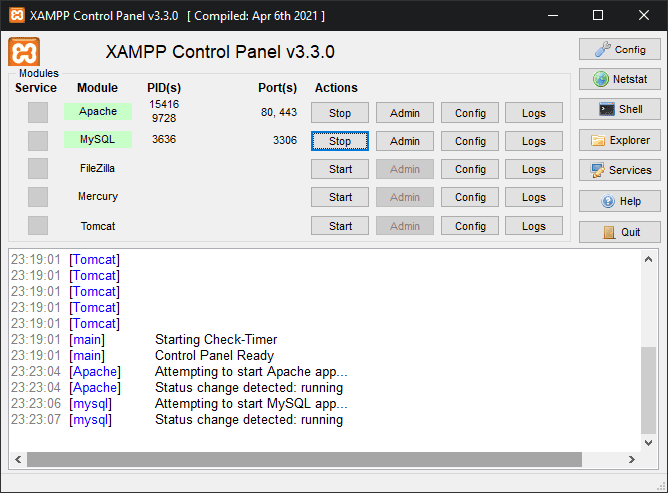Click Apache PID 9728
The height and width of the screenshot is (493, 668).
click(164, 118)
